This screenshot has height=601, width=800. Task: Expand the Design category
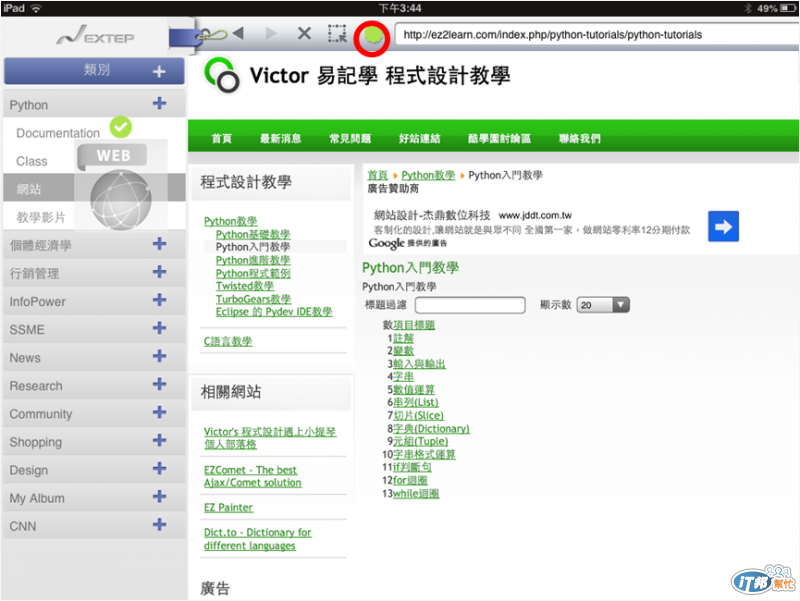click(159, 468)
